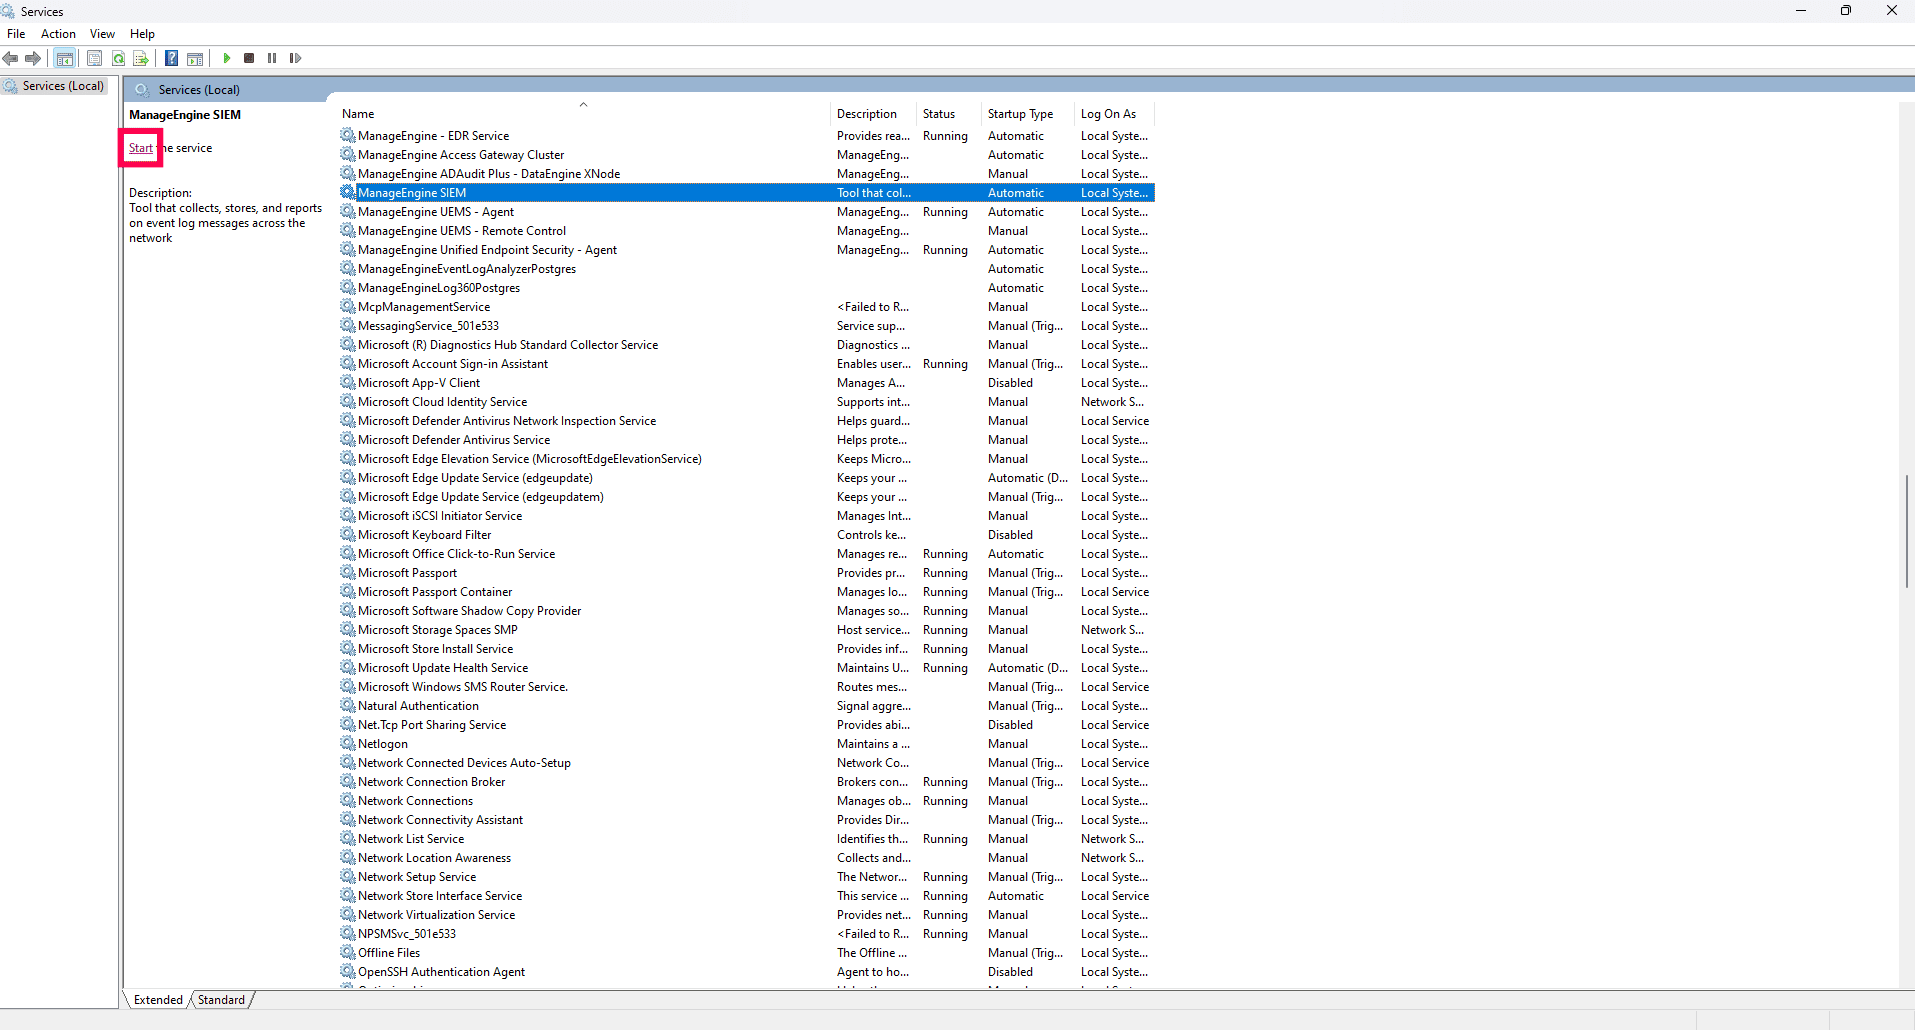Select Net.Tcp Port Sharing Service
The width and height of the screenshot is (1915, 1030).
[x=747, y=725]
